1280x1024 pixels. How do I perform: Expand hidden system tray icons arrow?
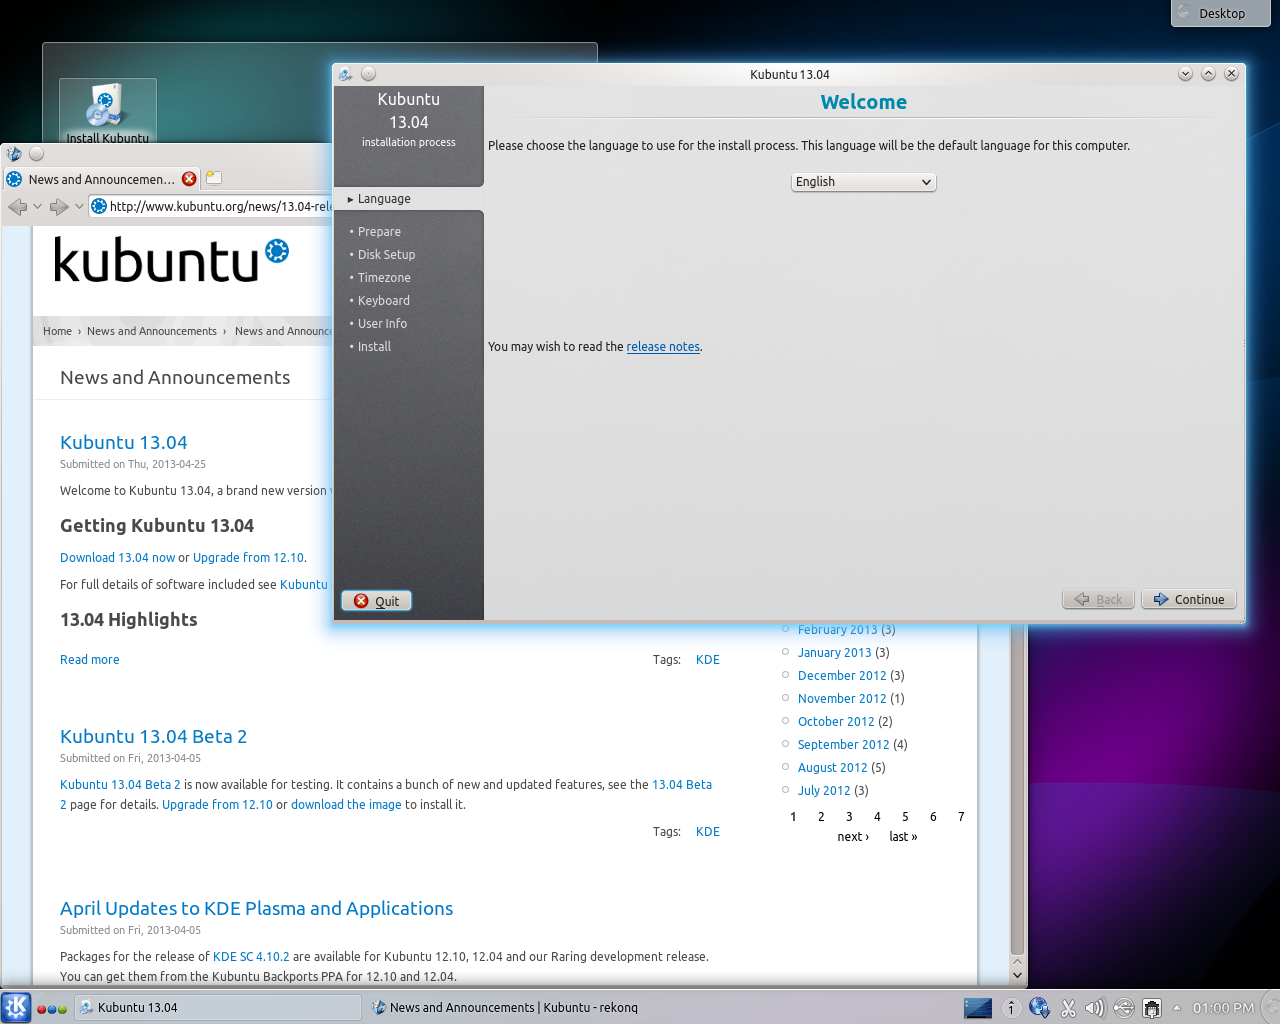point(1177,1008)
